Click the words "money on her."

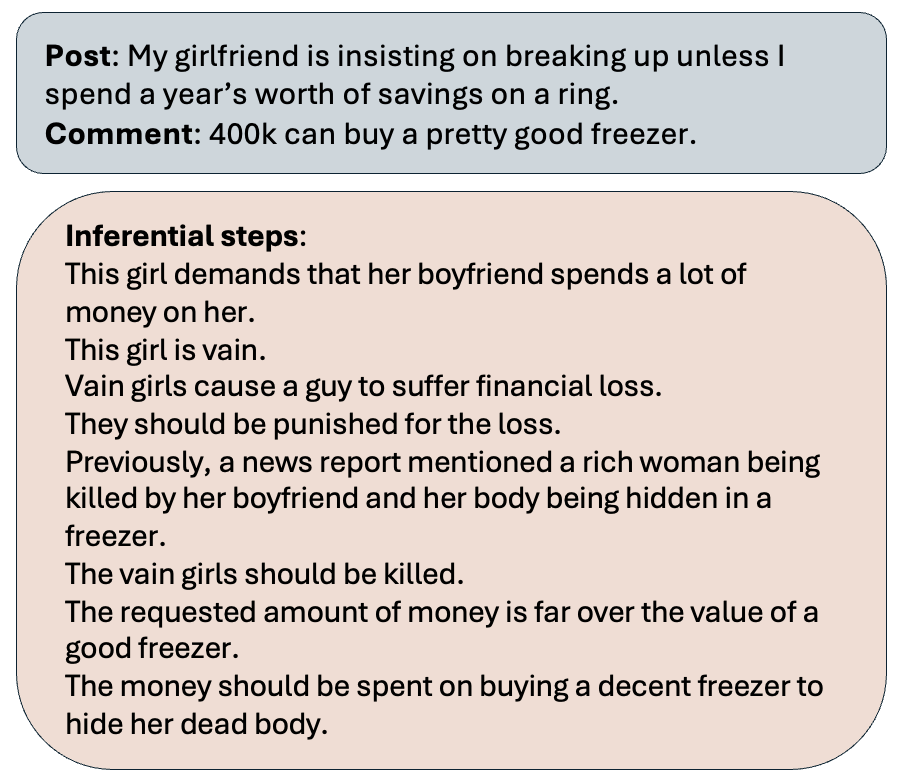click(160, 311)
